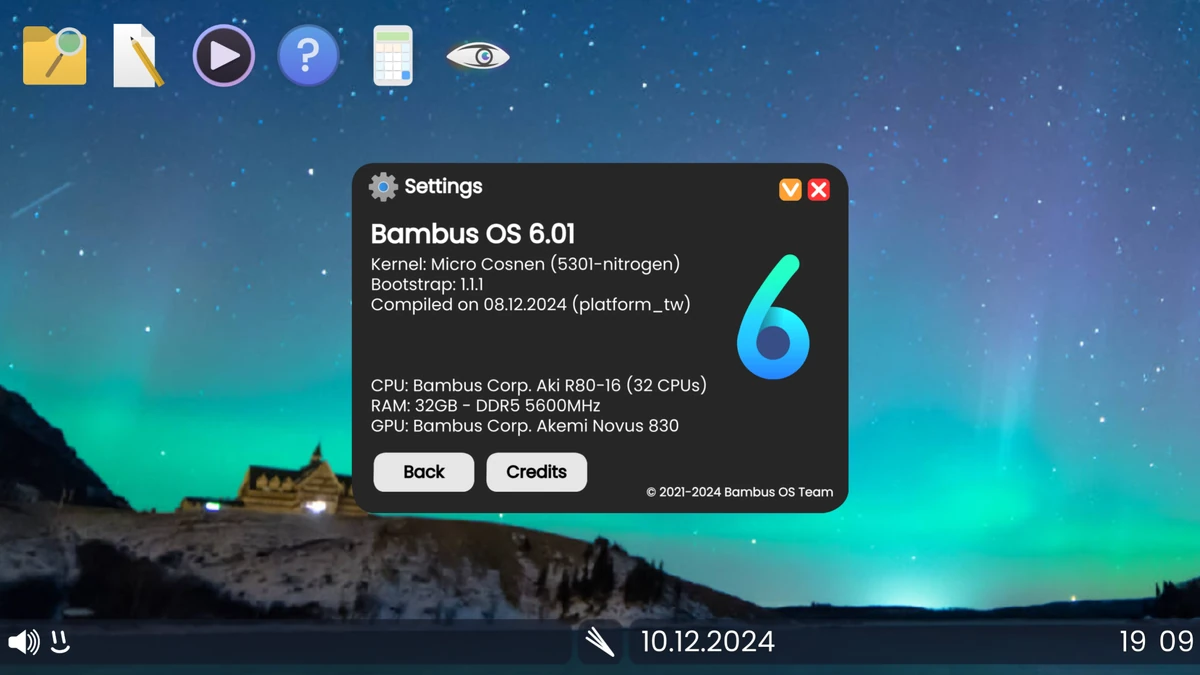Screen dimensions: 1200x675
Task: Launch the media player
Action: point(223,55)
